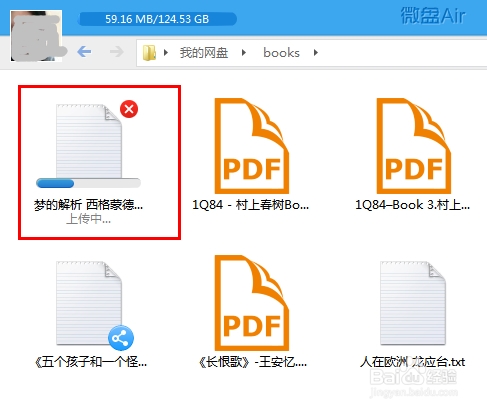The height and width of the screenshot is (410, 487).
Task: Select the 1Q84–Book 3.村上... PDF icon
Action: pos(414,146)
